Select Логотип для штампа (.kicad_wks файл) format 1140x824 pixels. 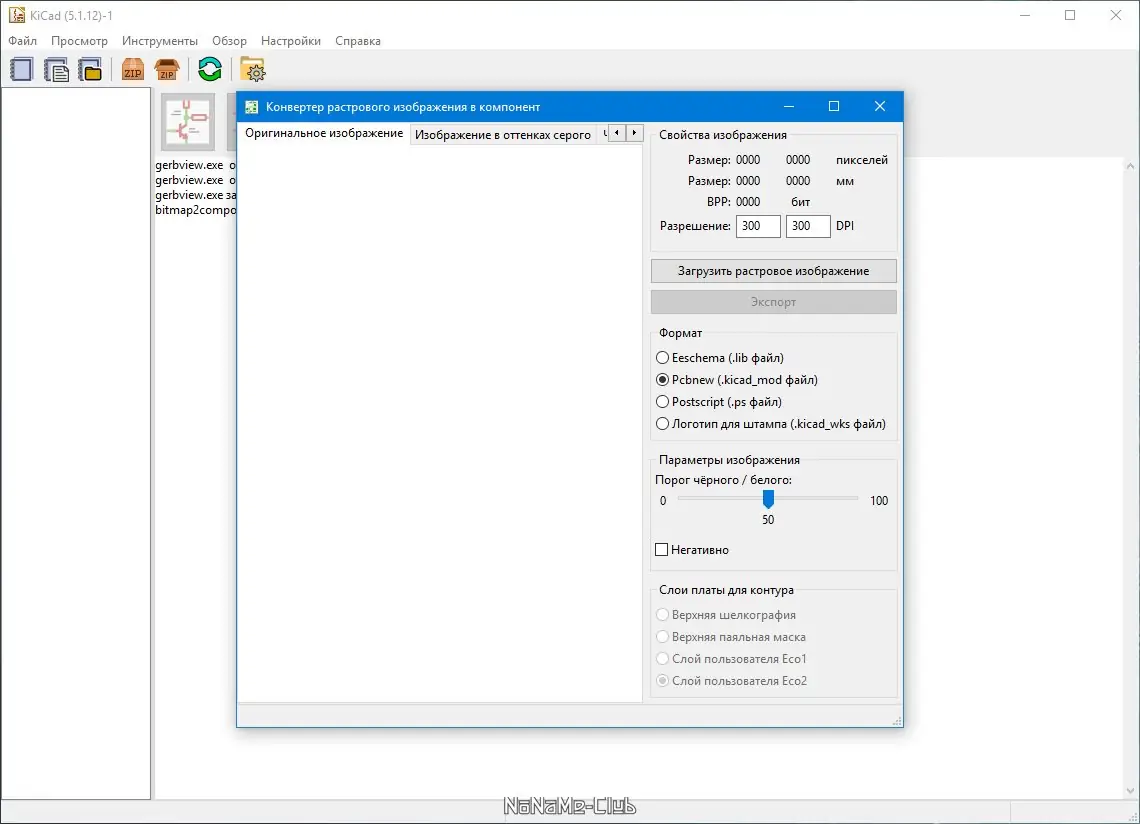(x=771, y=423)
